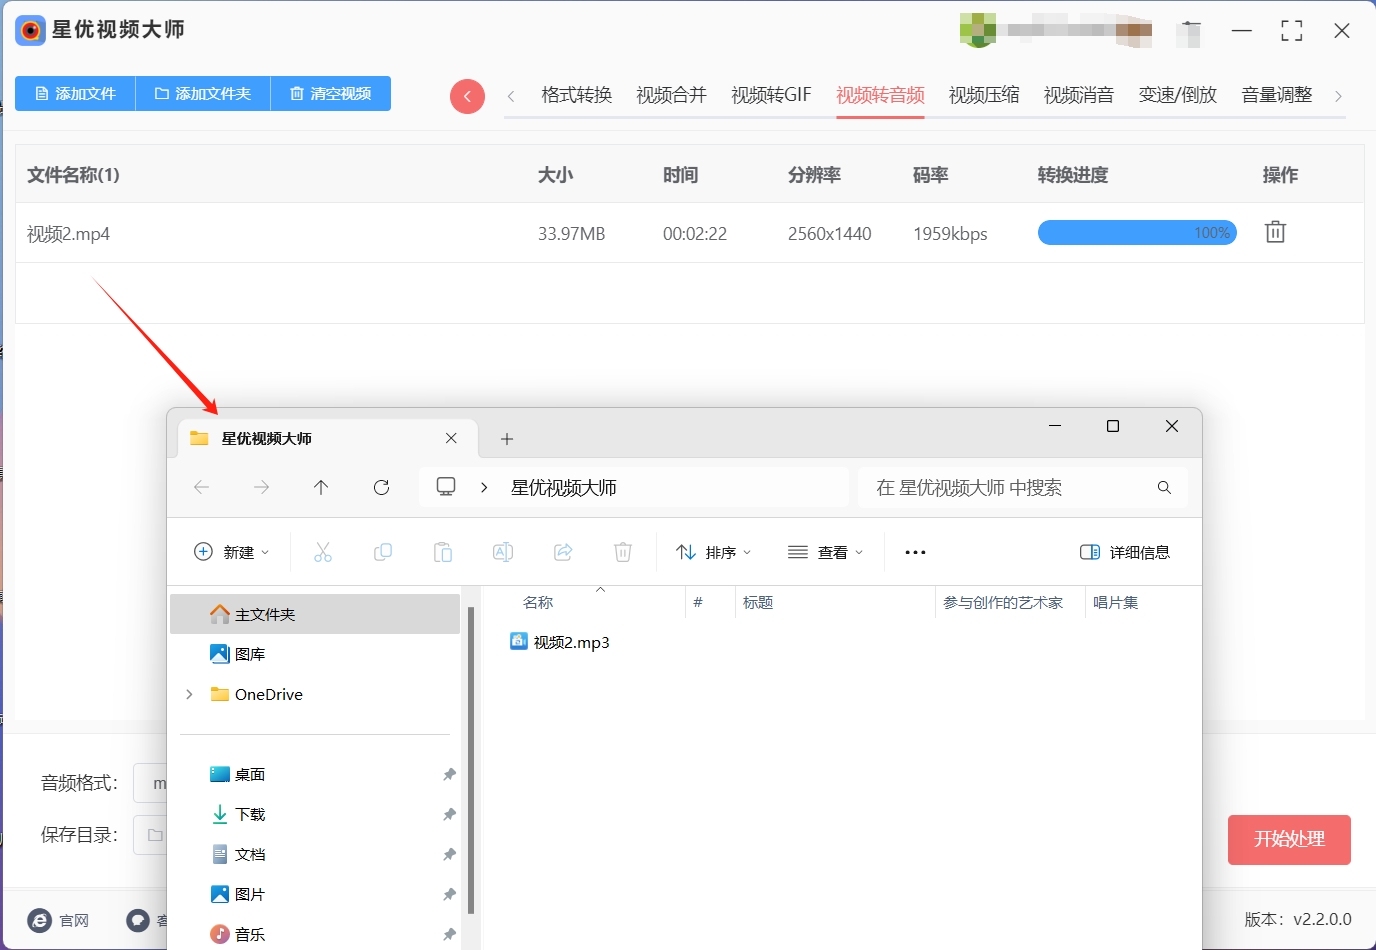Open the 变速/倒放 tab

pyautogui.click(x=1178, y=95)
